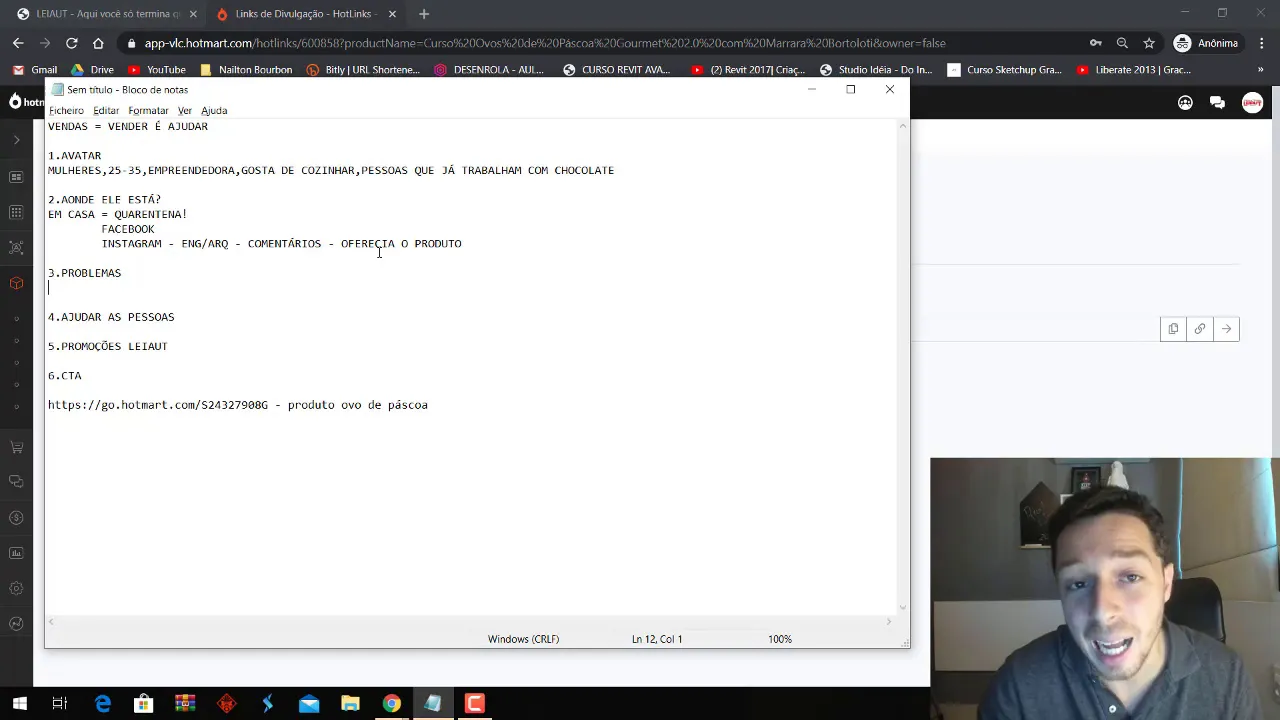The height and width of the screenshot is (720, 1280).
Task: Open the CURSO REVIT AVA bookmark
Action: pyautogui.click(x=616, y=70)
